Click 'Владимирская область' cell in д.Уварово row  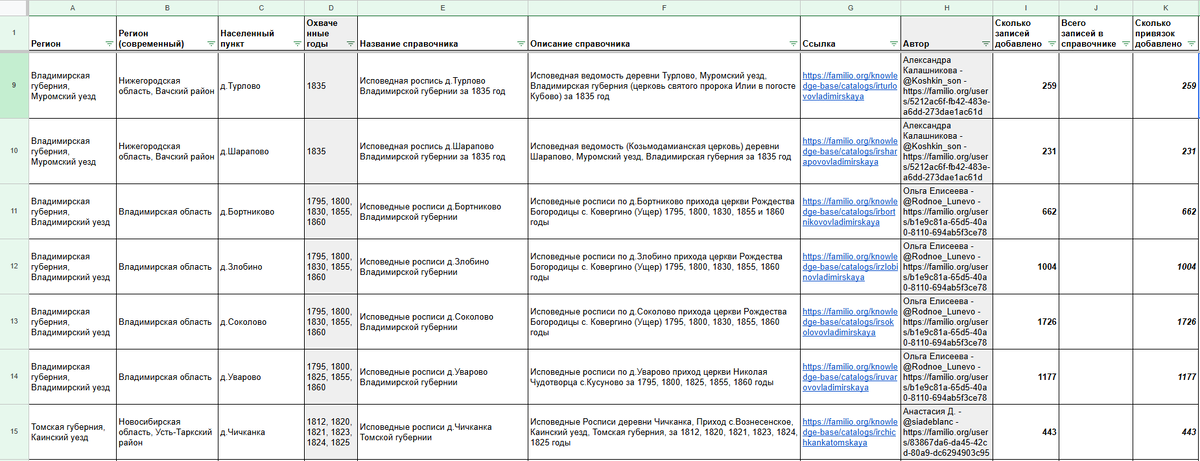coord(165,376)
